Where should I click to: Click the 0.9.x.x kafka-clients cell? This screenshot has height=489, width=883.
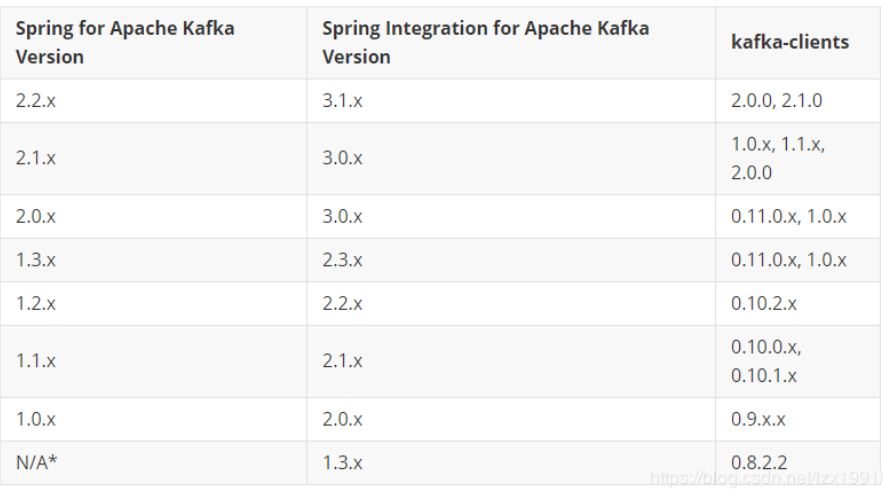pyautogui.click(x=757, y=419)
